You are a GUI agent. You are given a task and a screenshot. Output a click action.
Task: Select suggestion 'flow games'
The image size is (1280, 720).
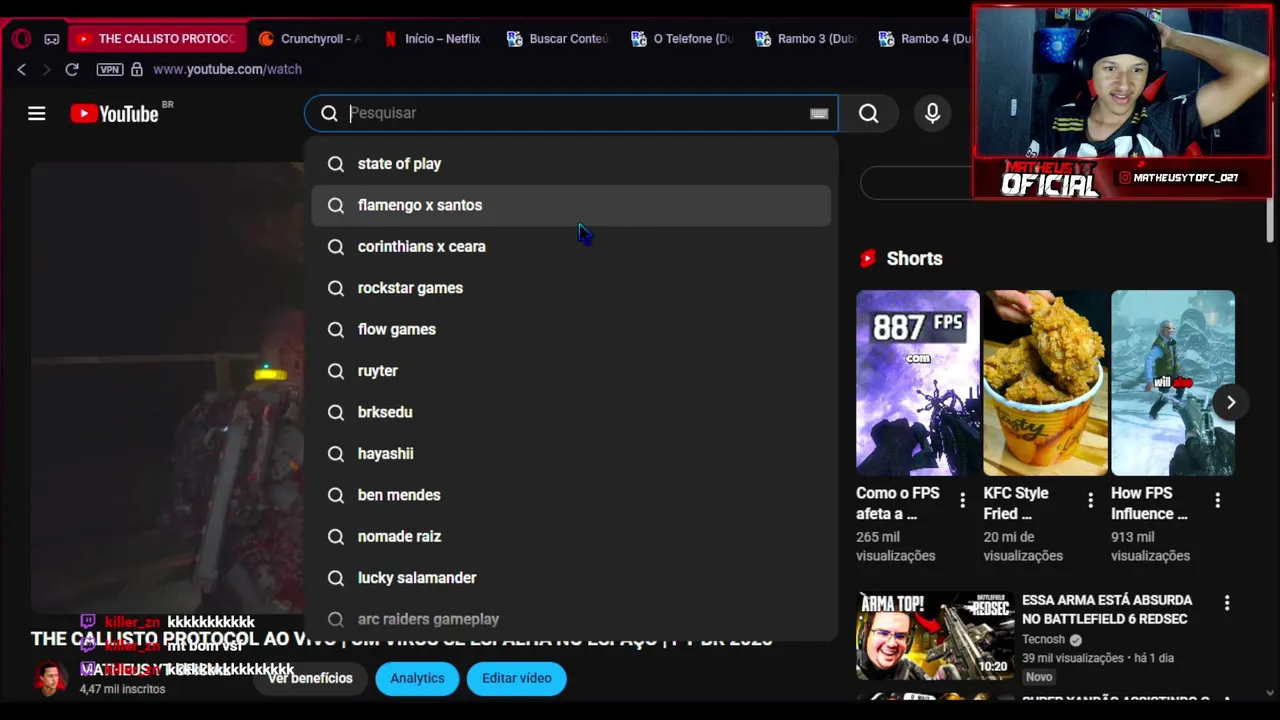point(571,329)
